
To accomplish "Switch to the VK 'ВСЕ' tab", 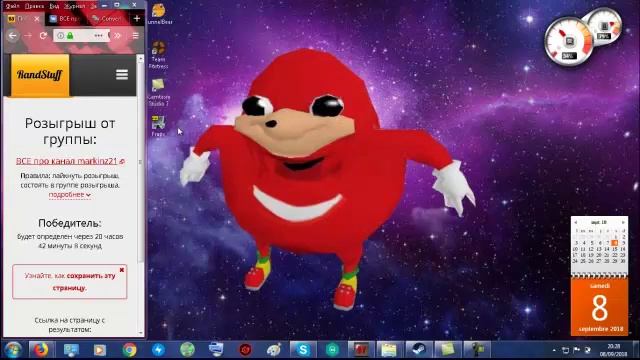I will 65,19.
